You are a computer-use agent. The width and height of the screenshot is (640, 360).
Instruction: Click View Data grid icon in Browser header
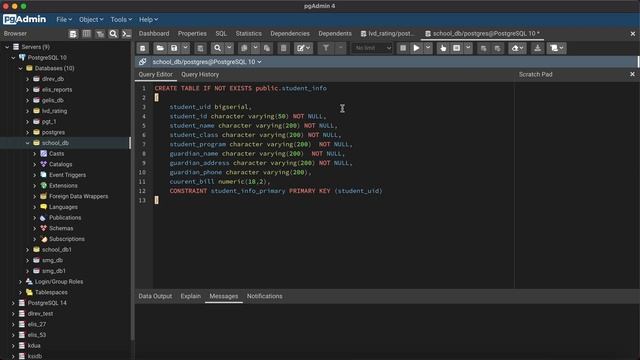pos(87,34)
